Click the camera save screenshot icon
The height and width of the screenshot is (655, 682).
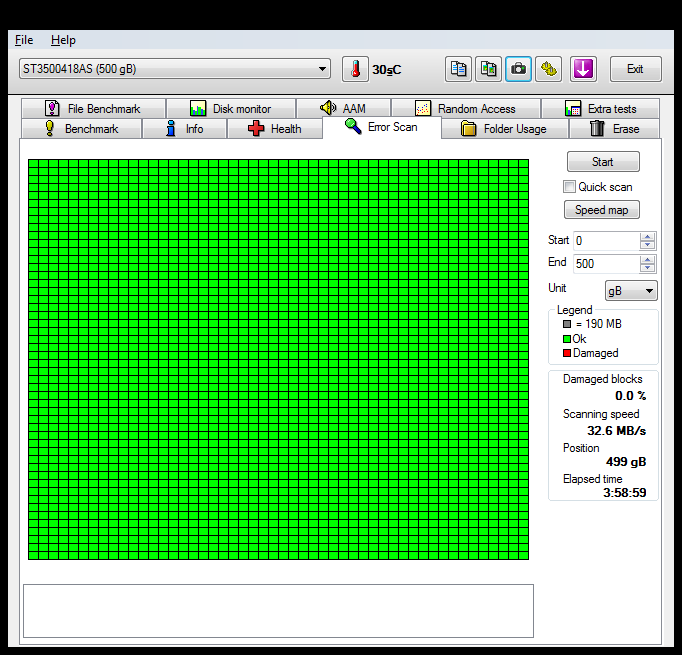click(518, 69)
